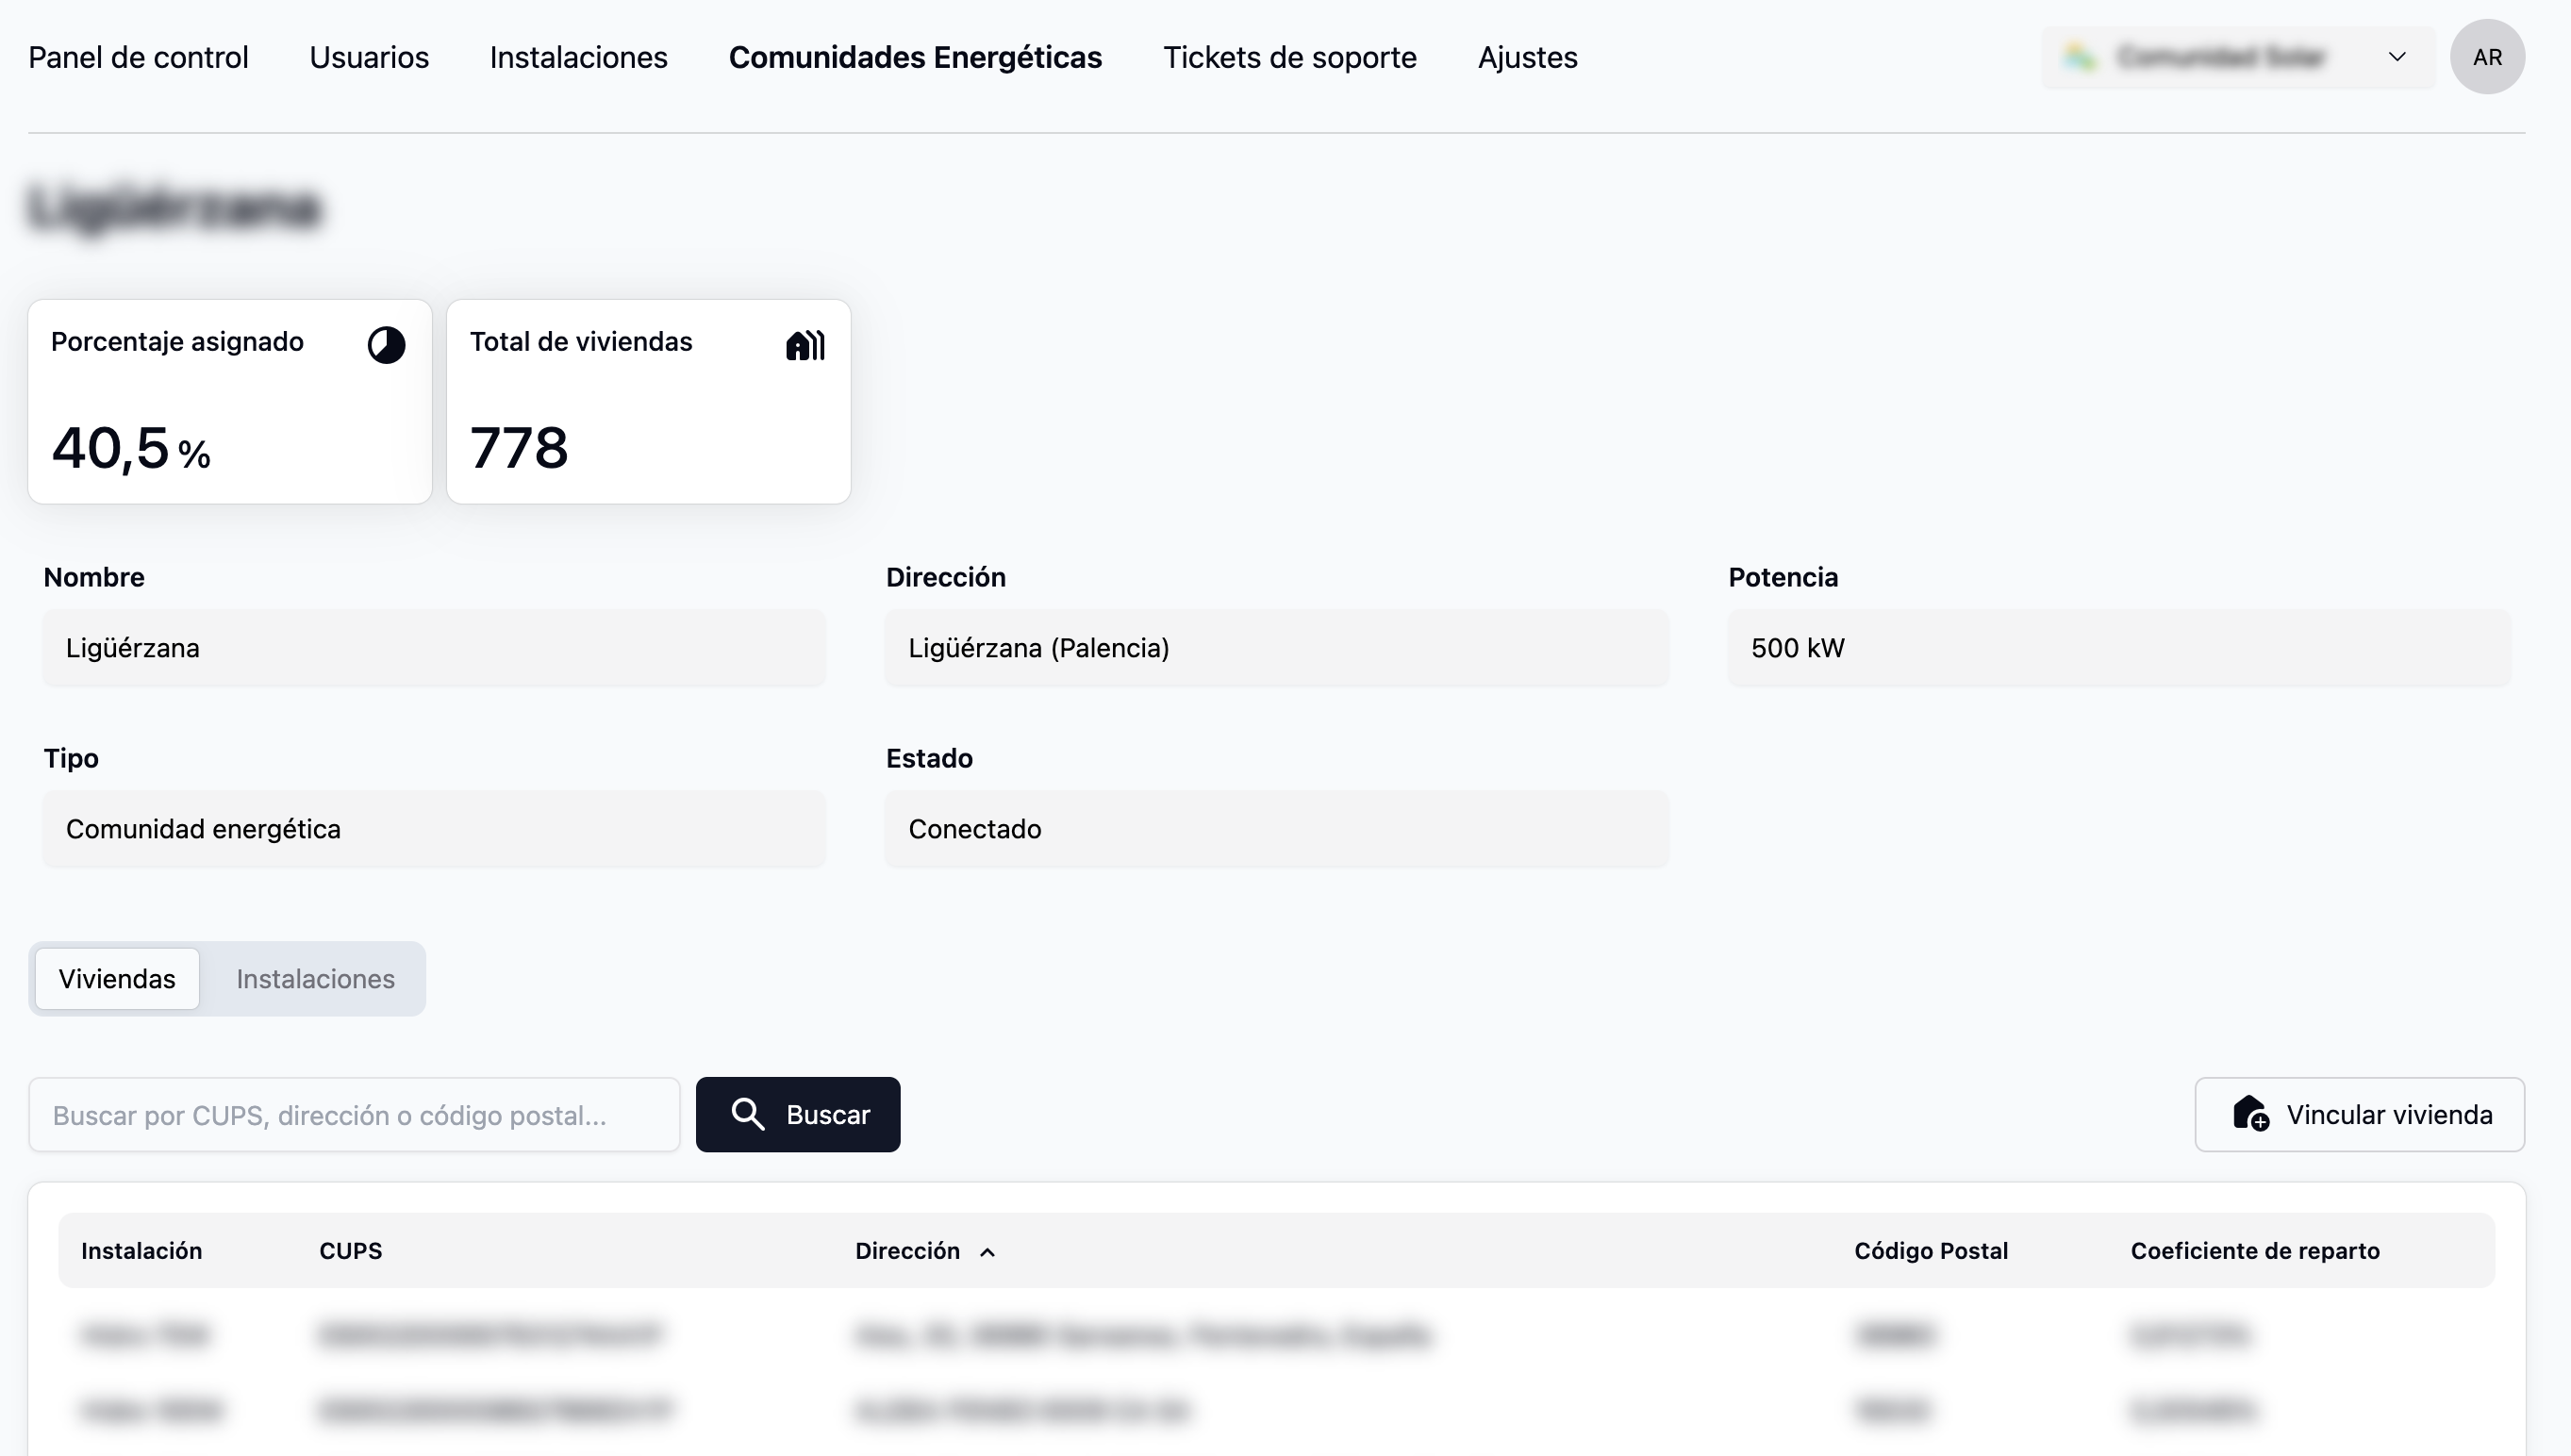Sort by Instalación column header
The height and width of the screenshot is (1456, 2571).
pyautogui.click(x=141, y=1251)
